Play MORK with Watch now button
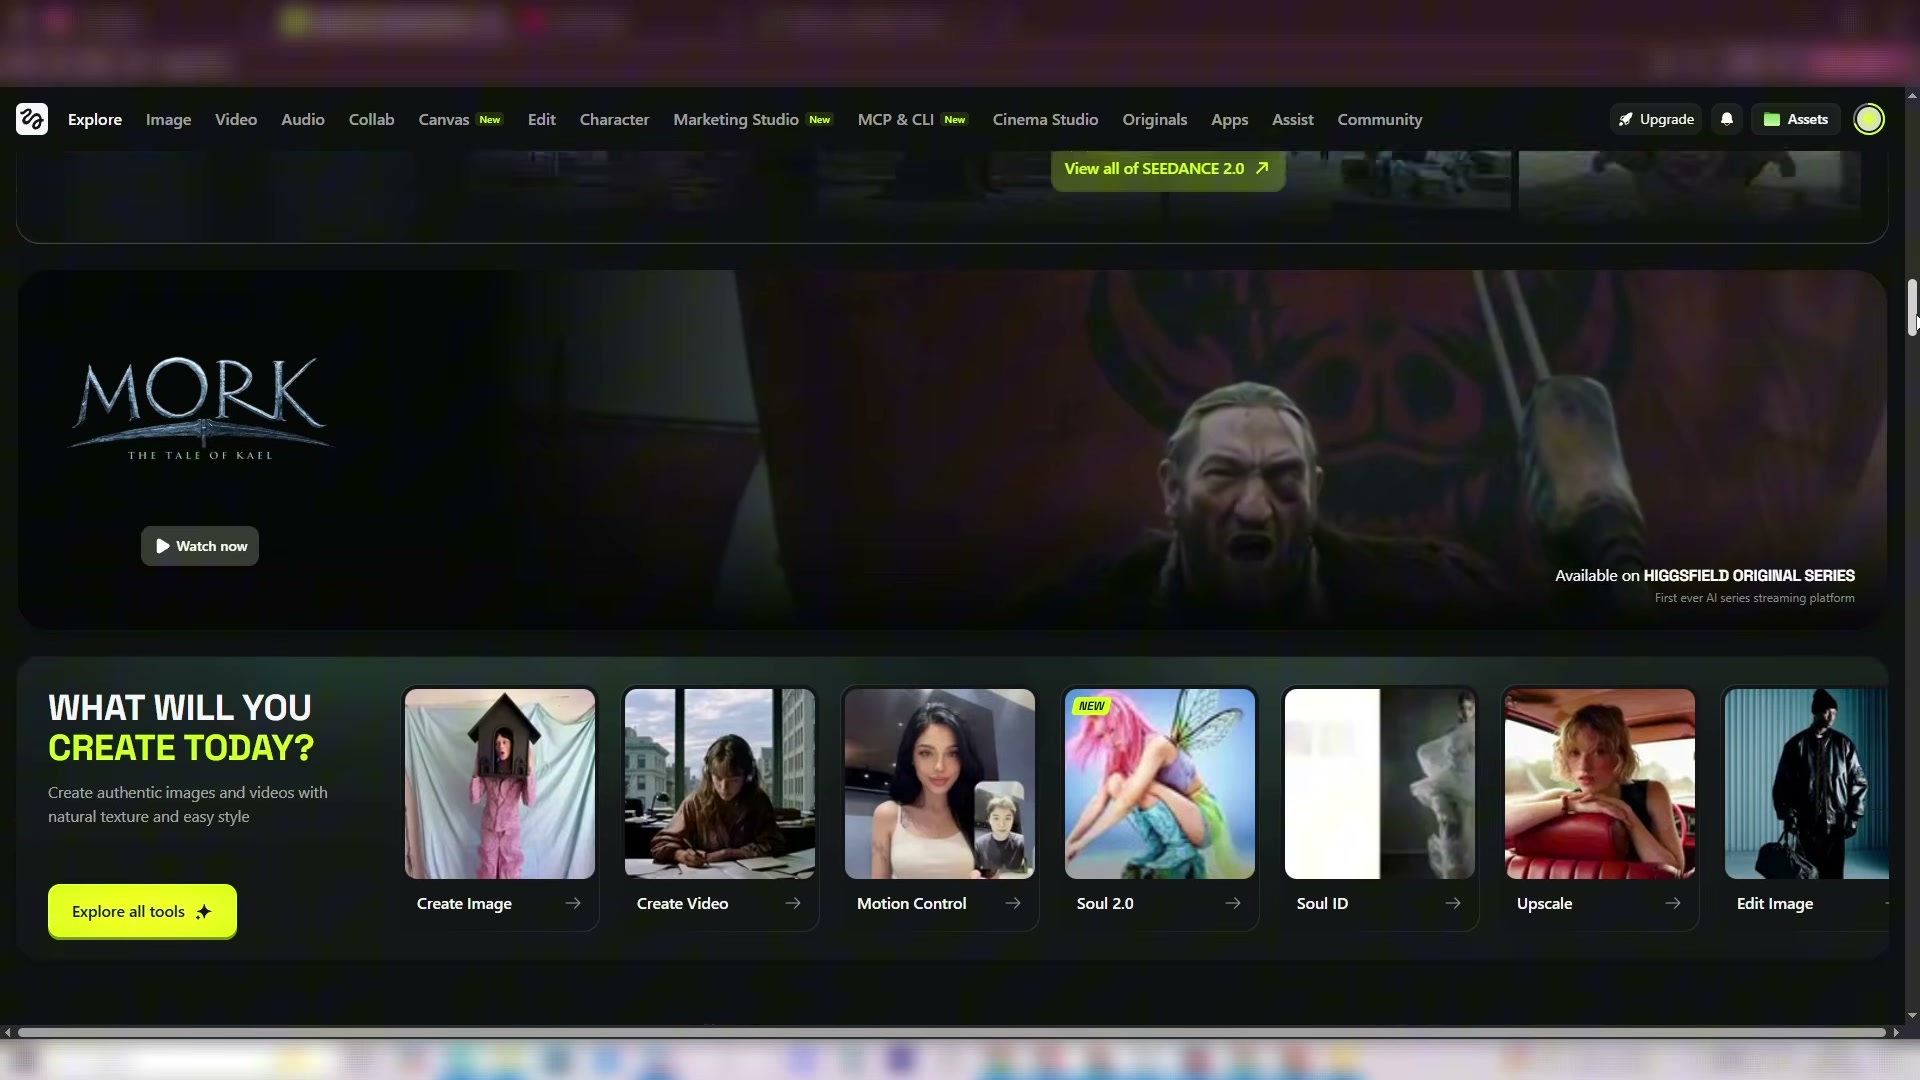The width and height of the screenshot is (1920, 1080). pos(200,546)
